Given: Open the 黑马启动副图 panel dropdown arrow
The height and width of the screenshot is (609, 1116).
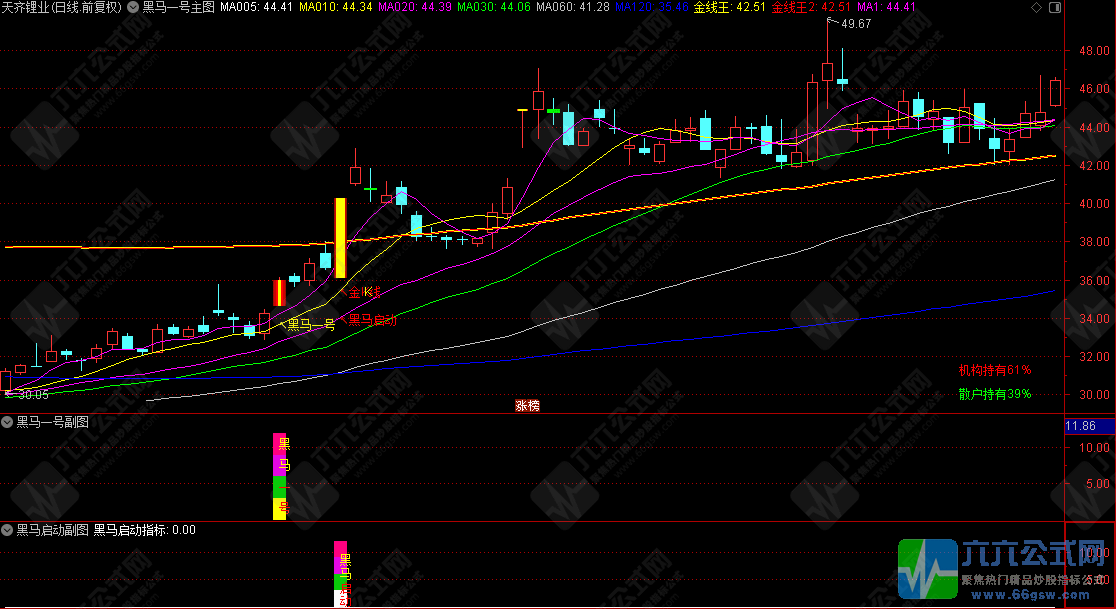Looking at the screenshot, I should tap(8, 530).
